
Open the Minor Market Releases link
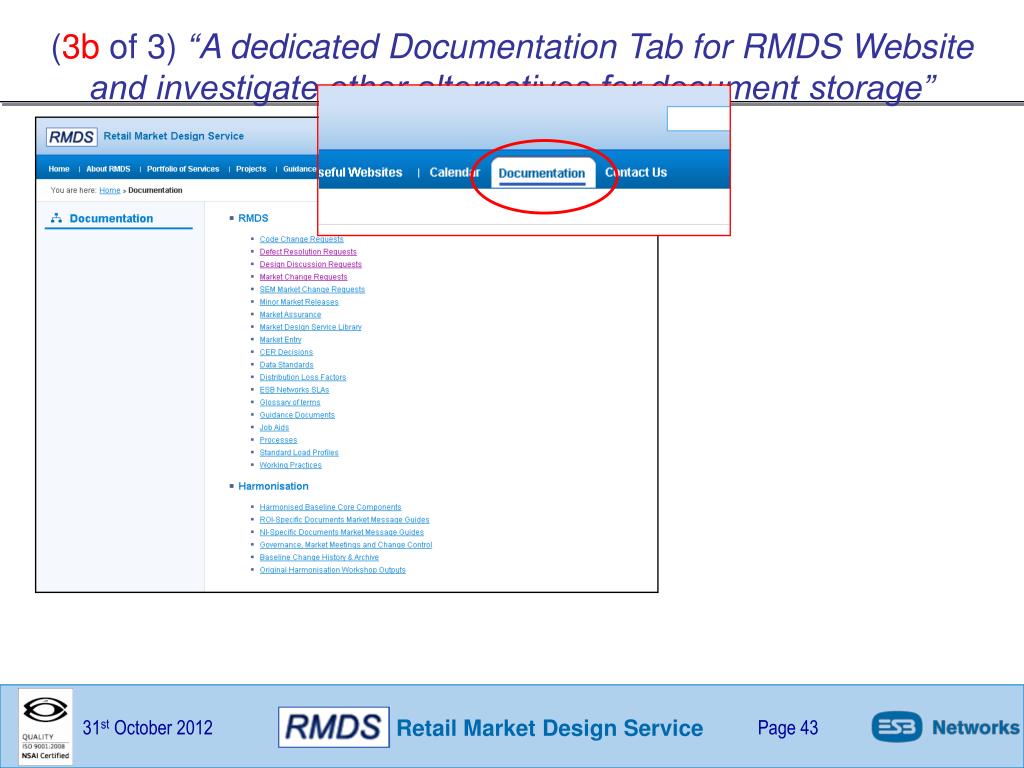pyautogui.click(x=299, y=302)
